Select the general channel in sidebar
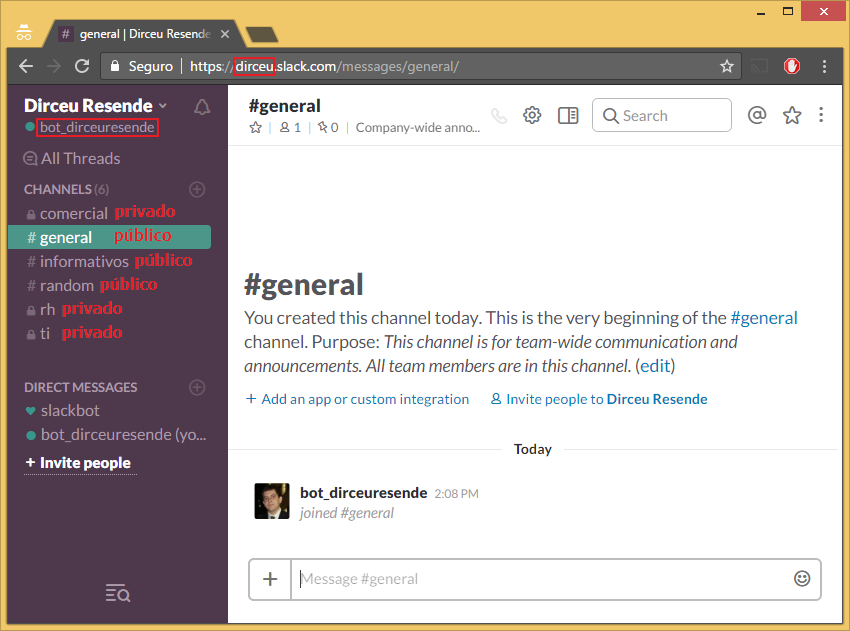Screen dimensions: 850x631 click(110, 237)
